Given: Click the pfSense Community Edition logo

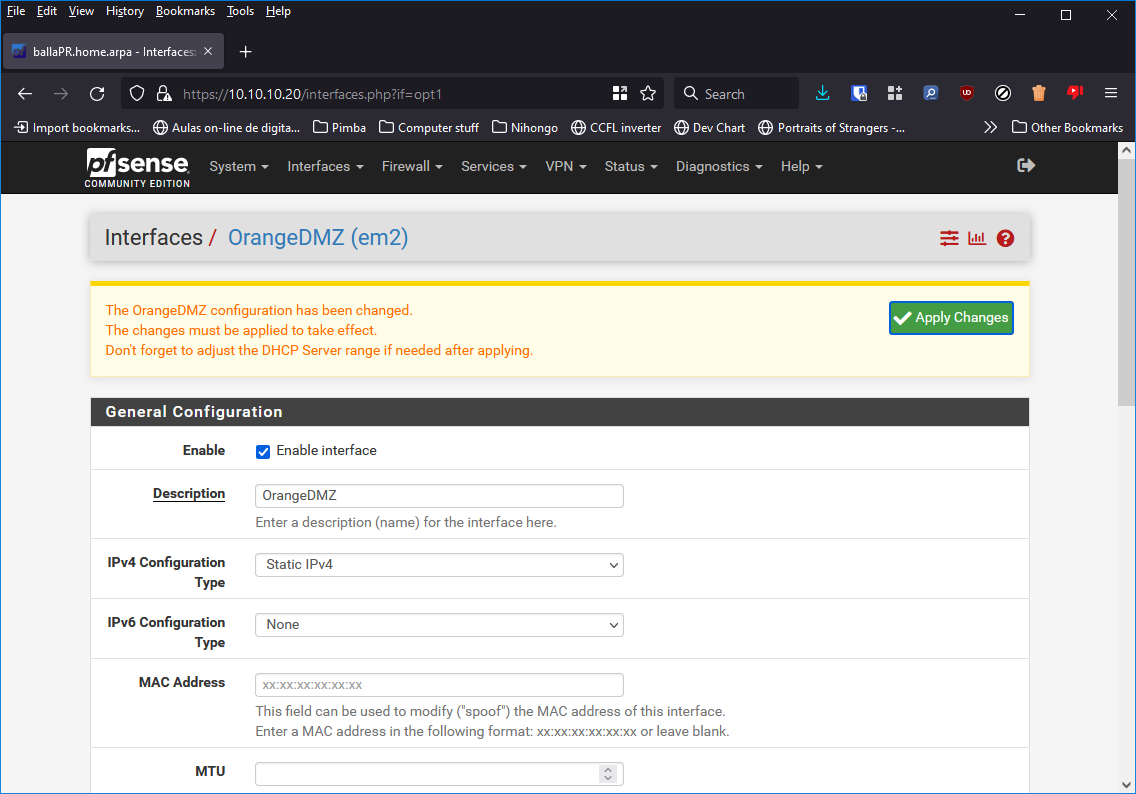Looking at the screenshot, I should tap(137, 167).
